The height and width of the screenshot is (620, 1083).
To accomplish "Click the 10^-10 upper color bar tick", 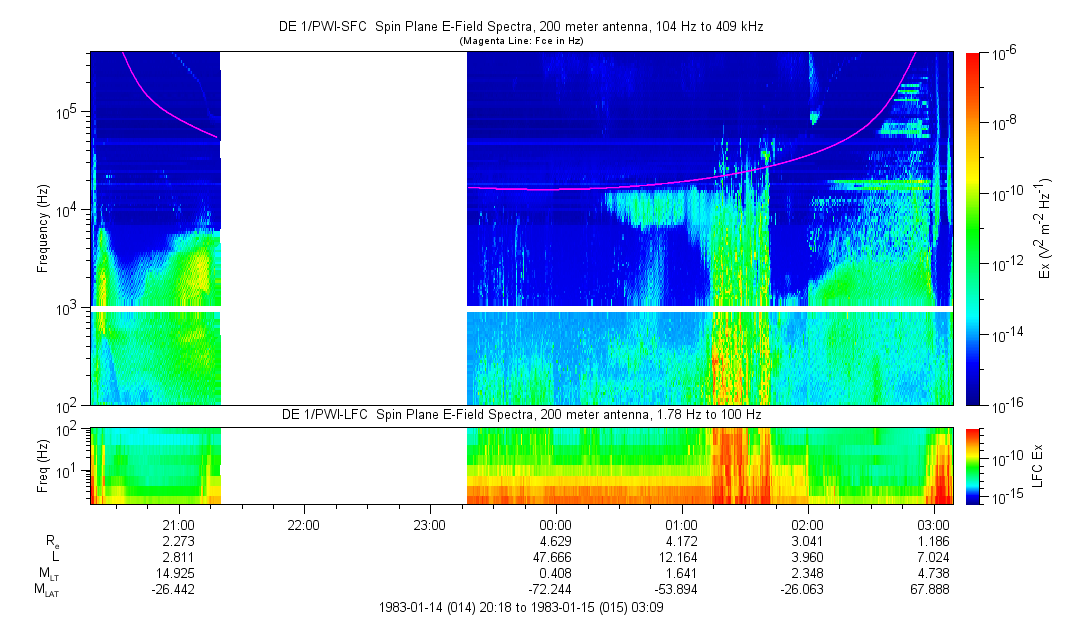I will point(1005,195).
